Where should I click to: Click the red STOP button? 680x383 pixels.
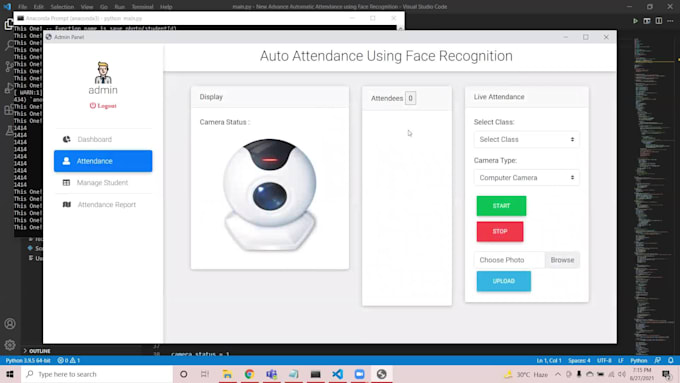[500, 232]
